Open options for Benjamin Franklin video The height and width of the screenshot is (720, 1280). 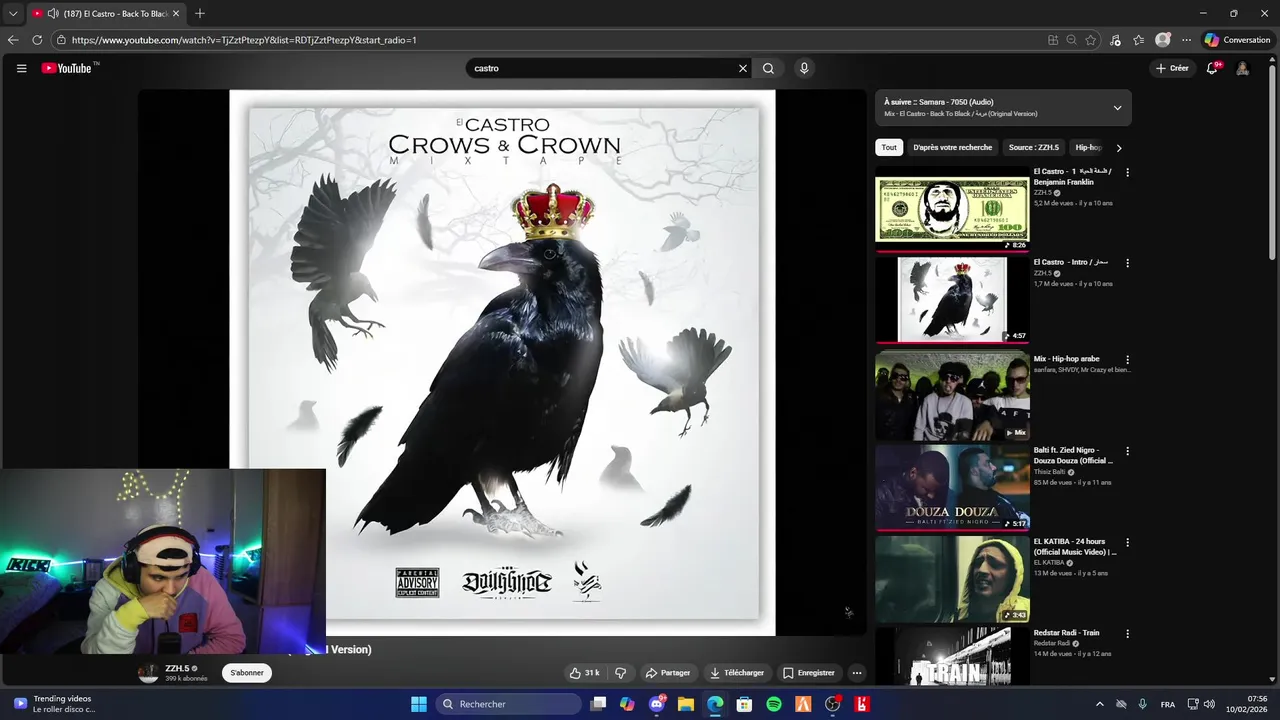click(x=1127, y=172)
